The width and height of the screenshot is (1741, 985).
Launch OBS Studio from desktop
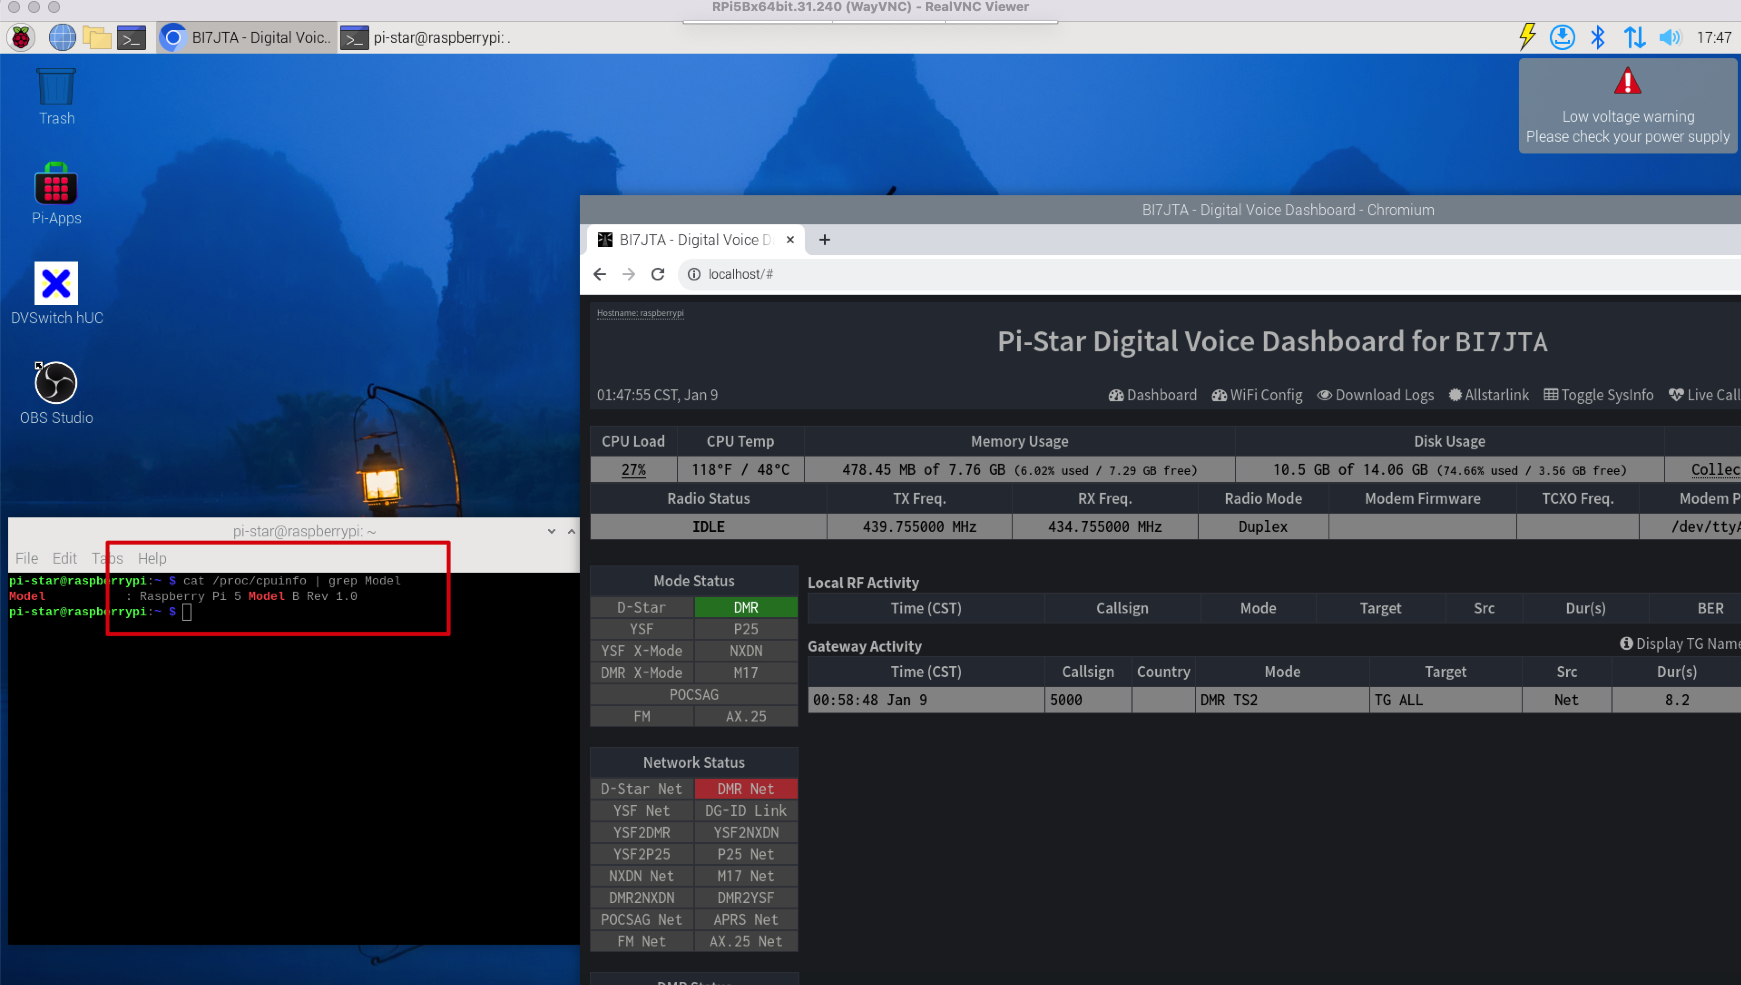tap(56, 394)
